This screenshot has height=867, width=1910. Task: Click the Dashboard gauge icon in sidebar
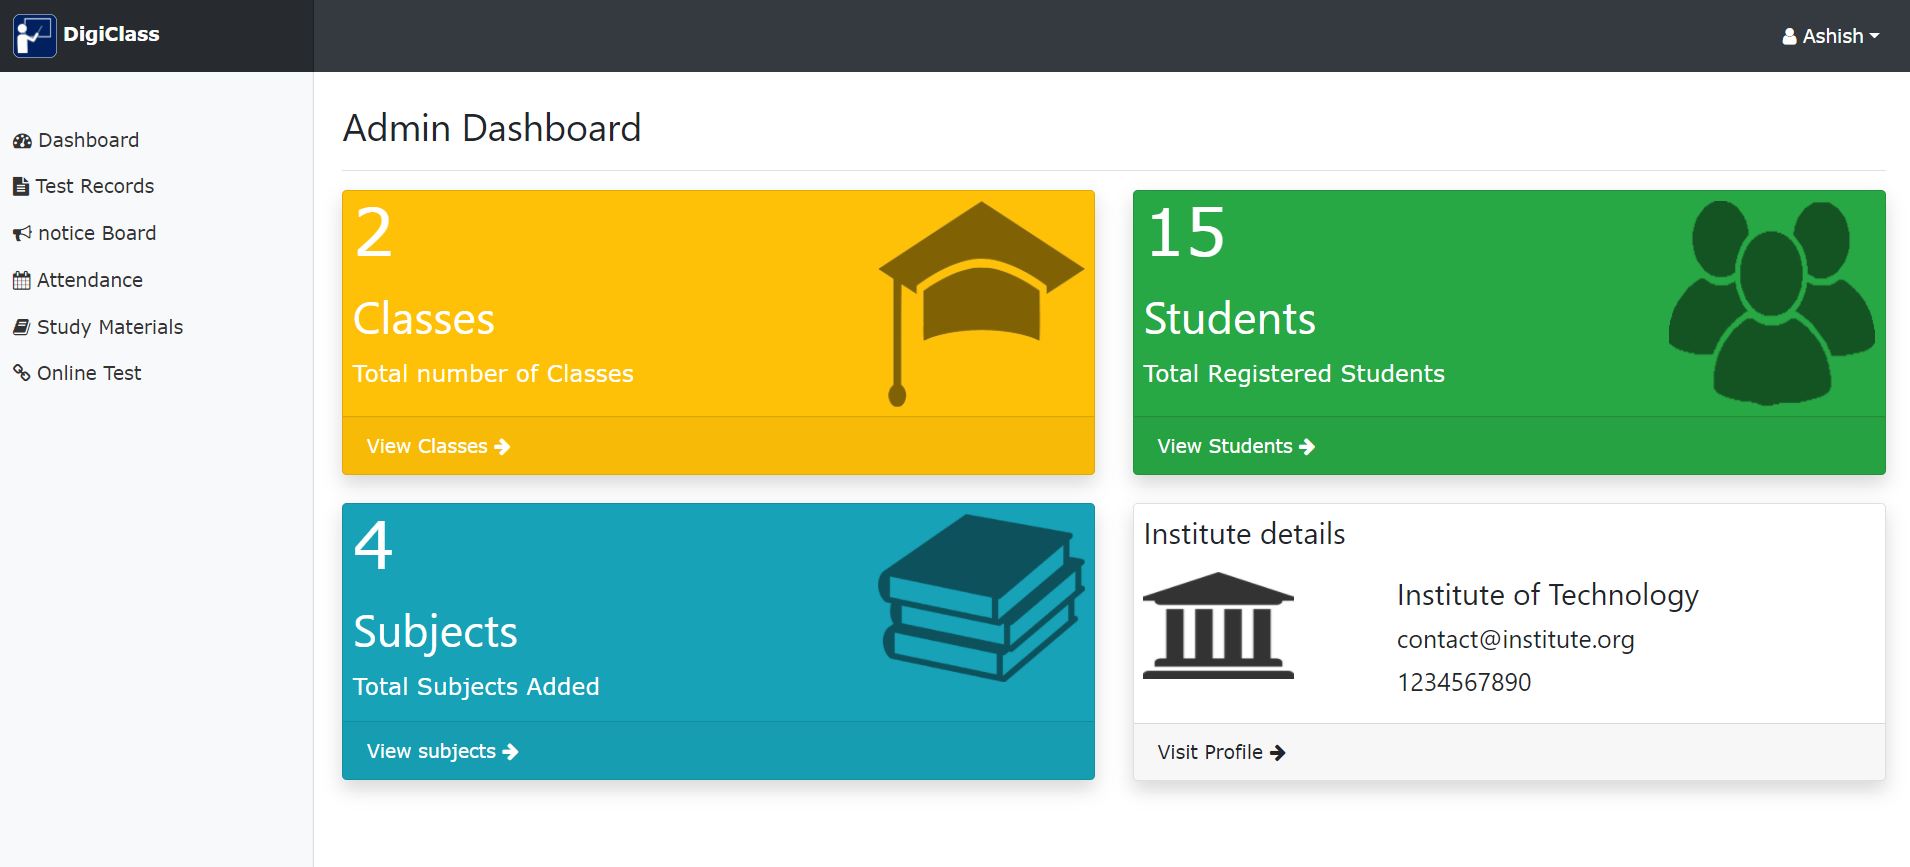(x=22, y=141)
